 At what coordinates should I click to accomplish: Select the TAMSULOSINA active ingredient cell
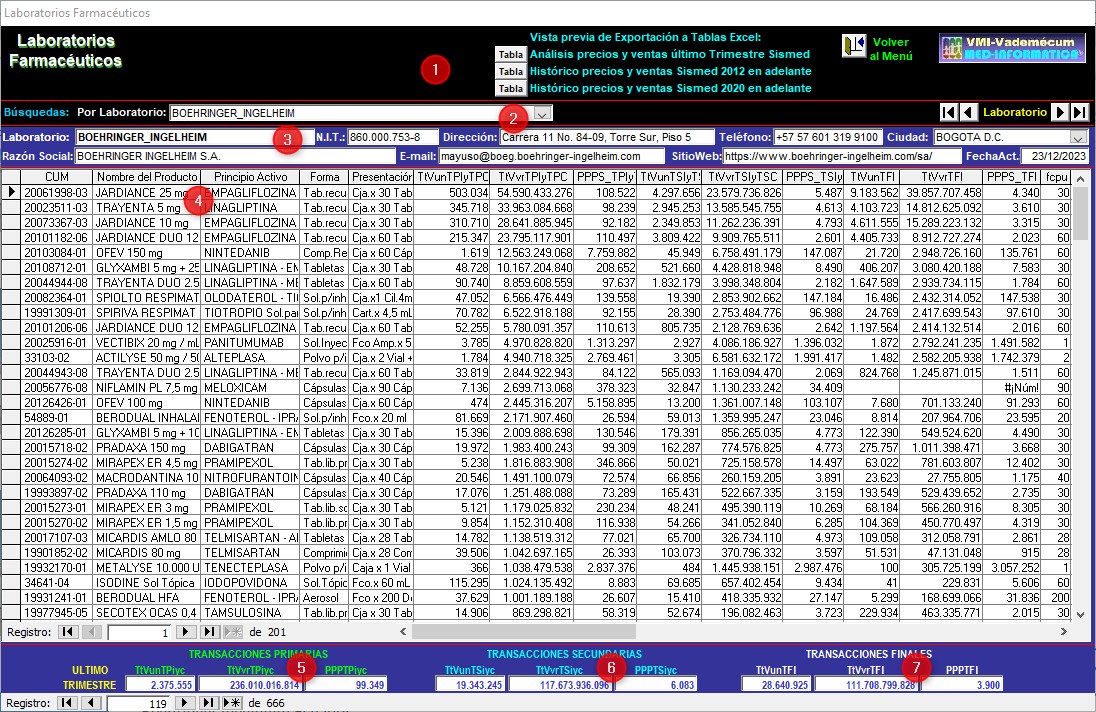point(250,613)
